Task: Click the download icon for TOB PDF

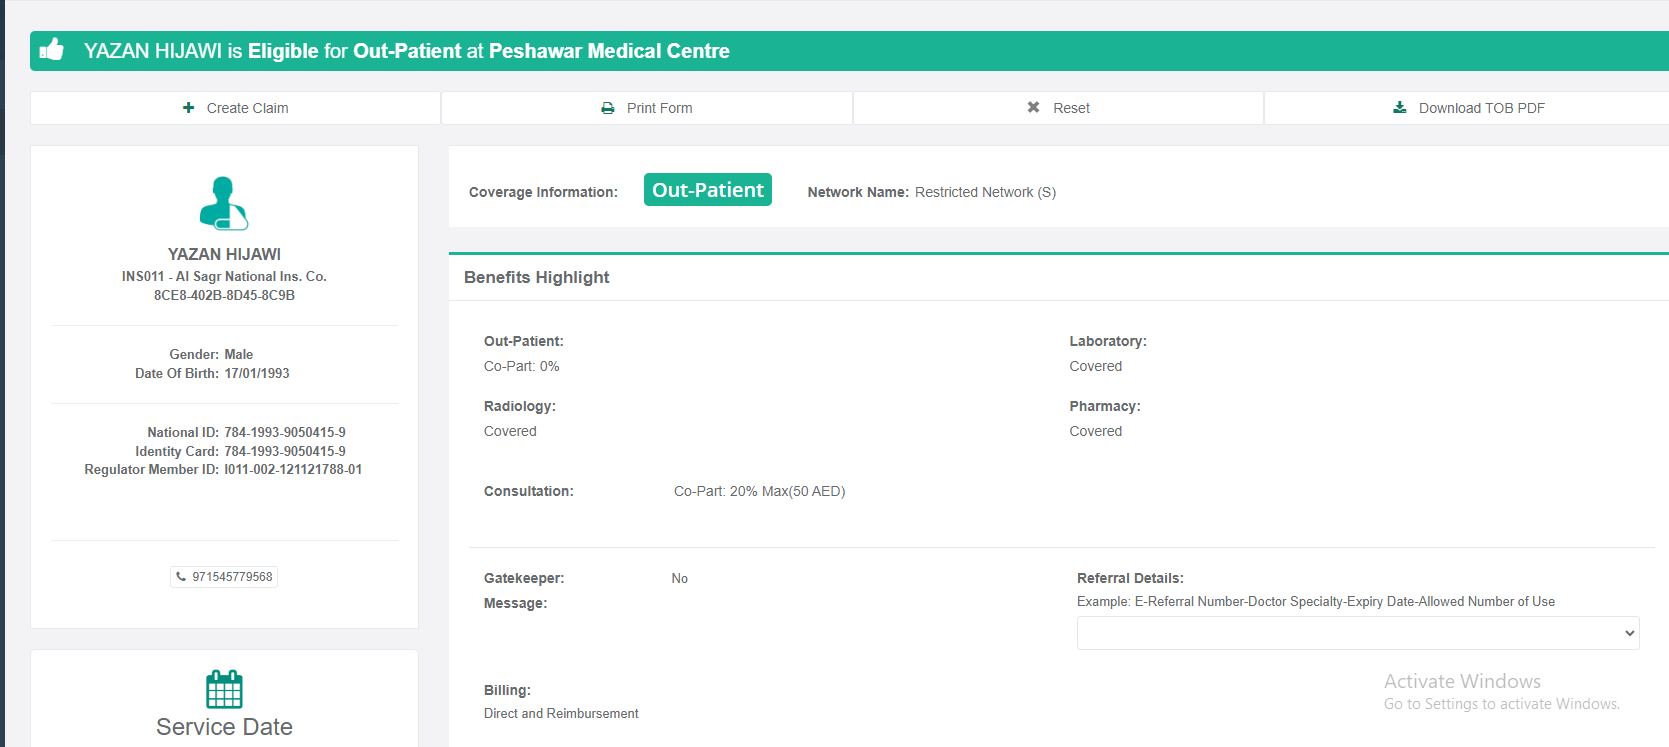Action: pyautogui.click(x=1400, y=108)
